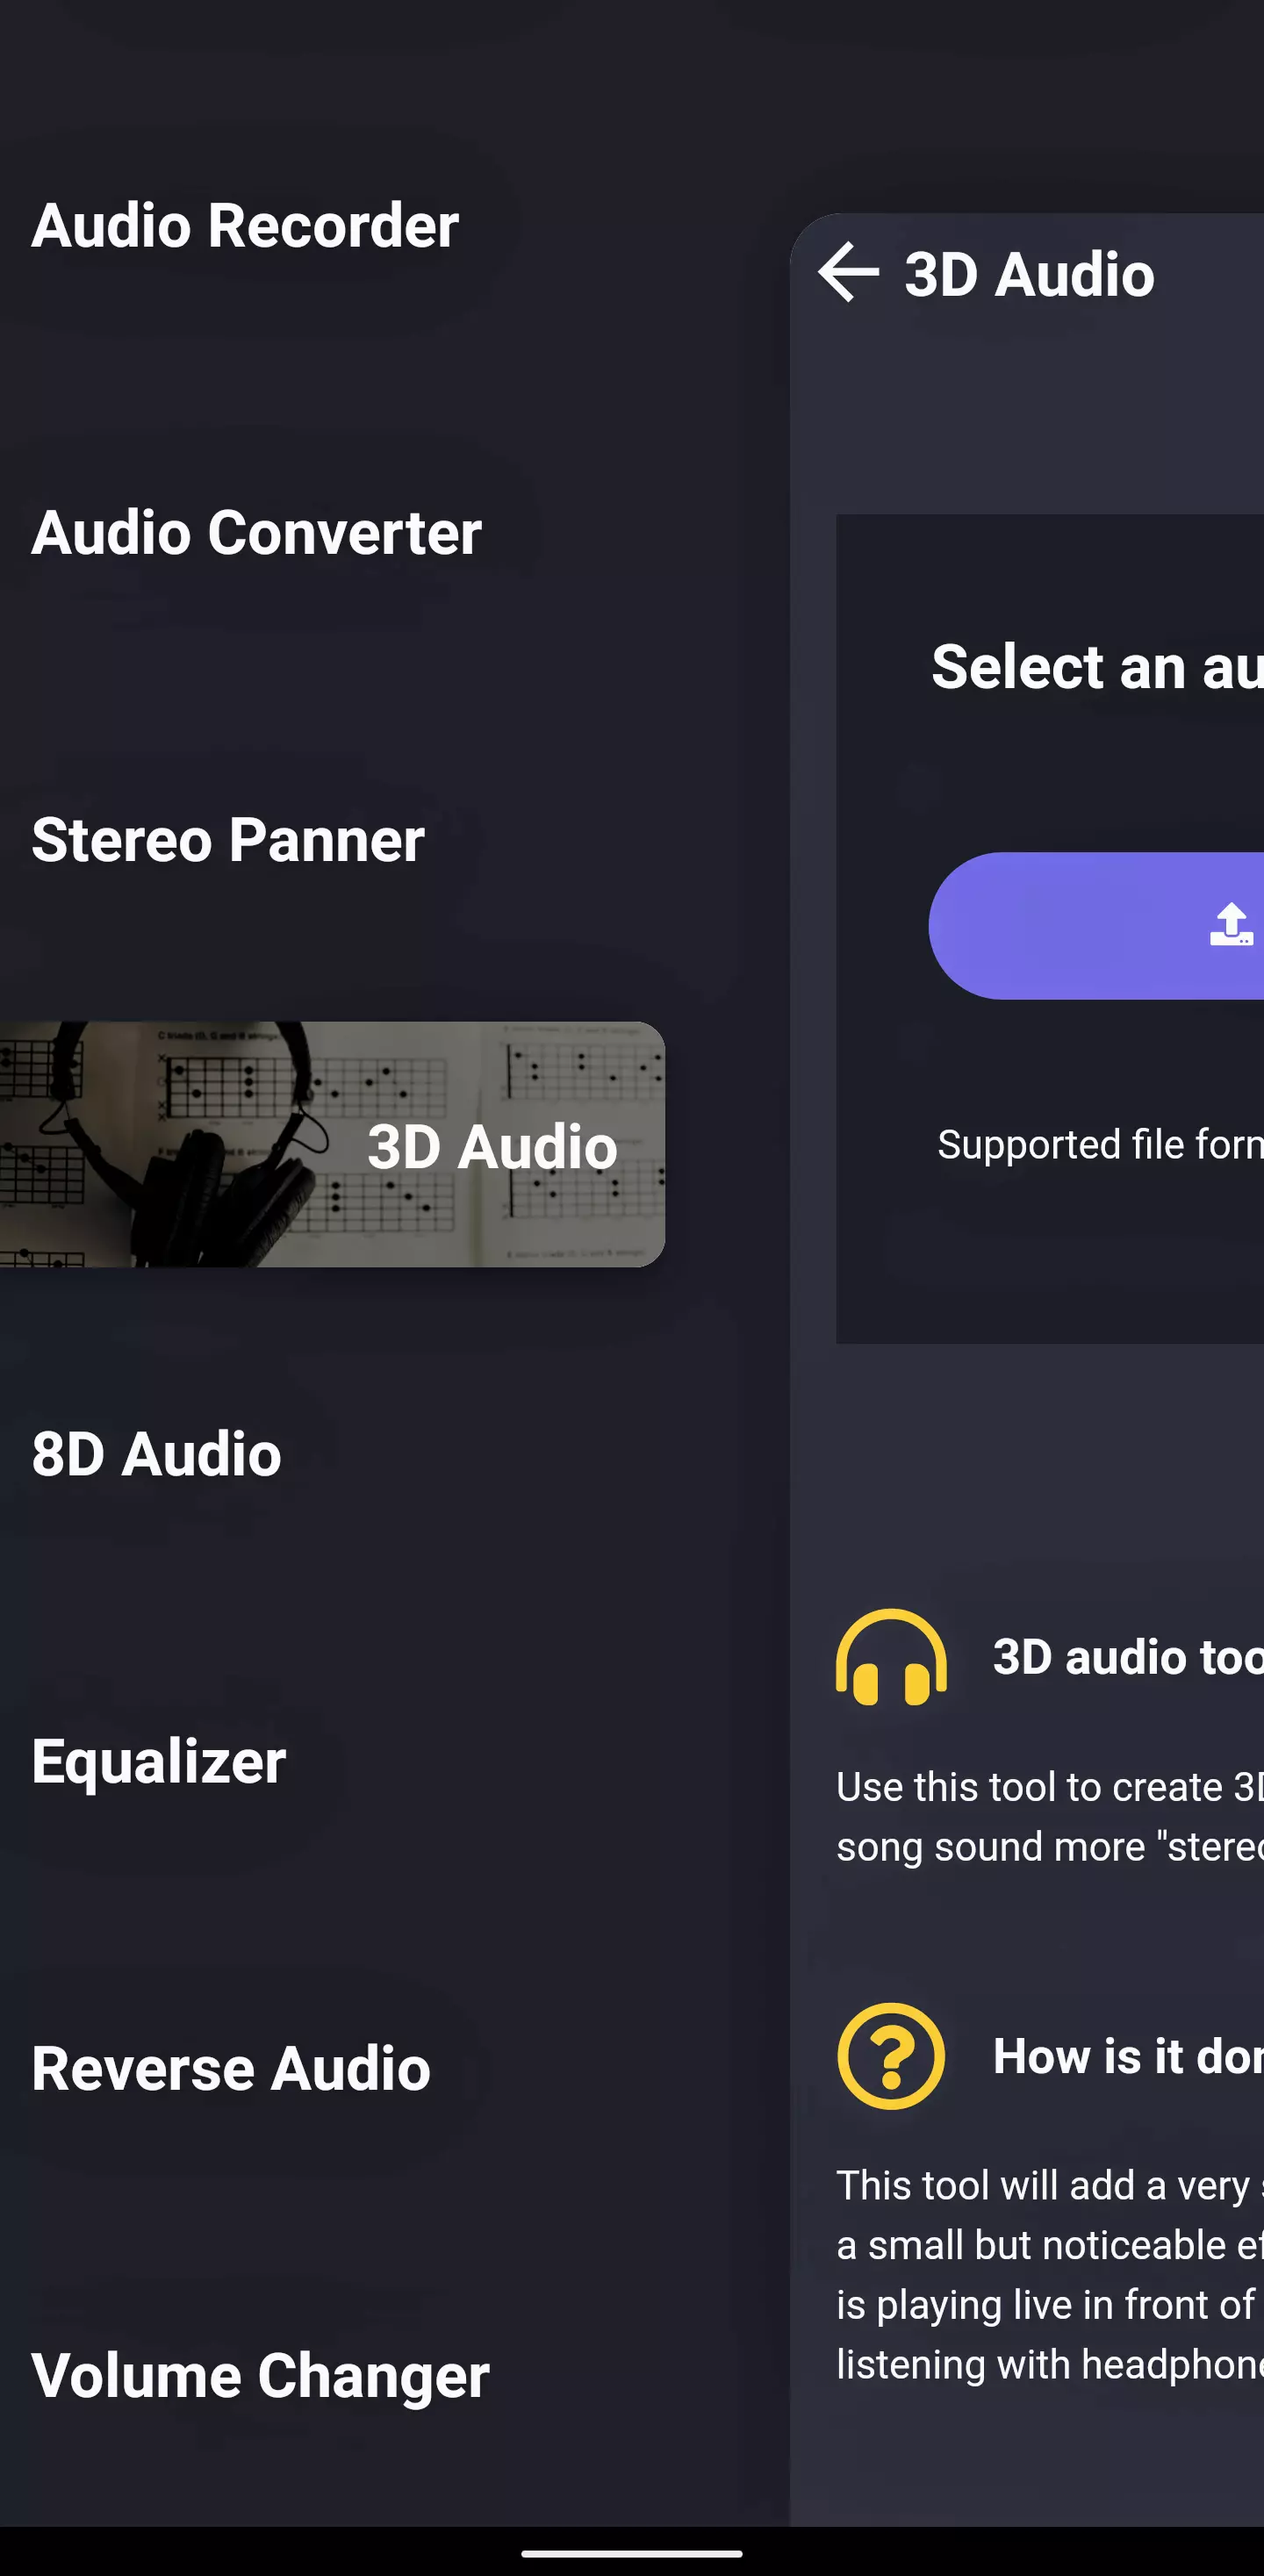Click the 'This tool will add a very' paragraph
The image size is (1264, 2576).
[1050, 2274]
